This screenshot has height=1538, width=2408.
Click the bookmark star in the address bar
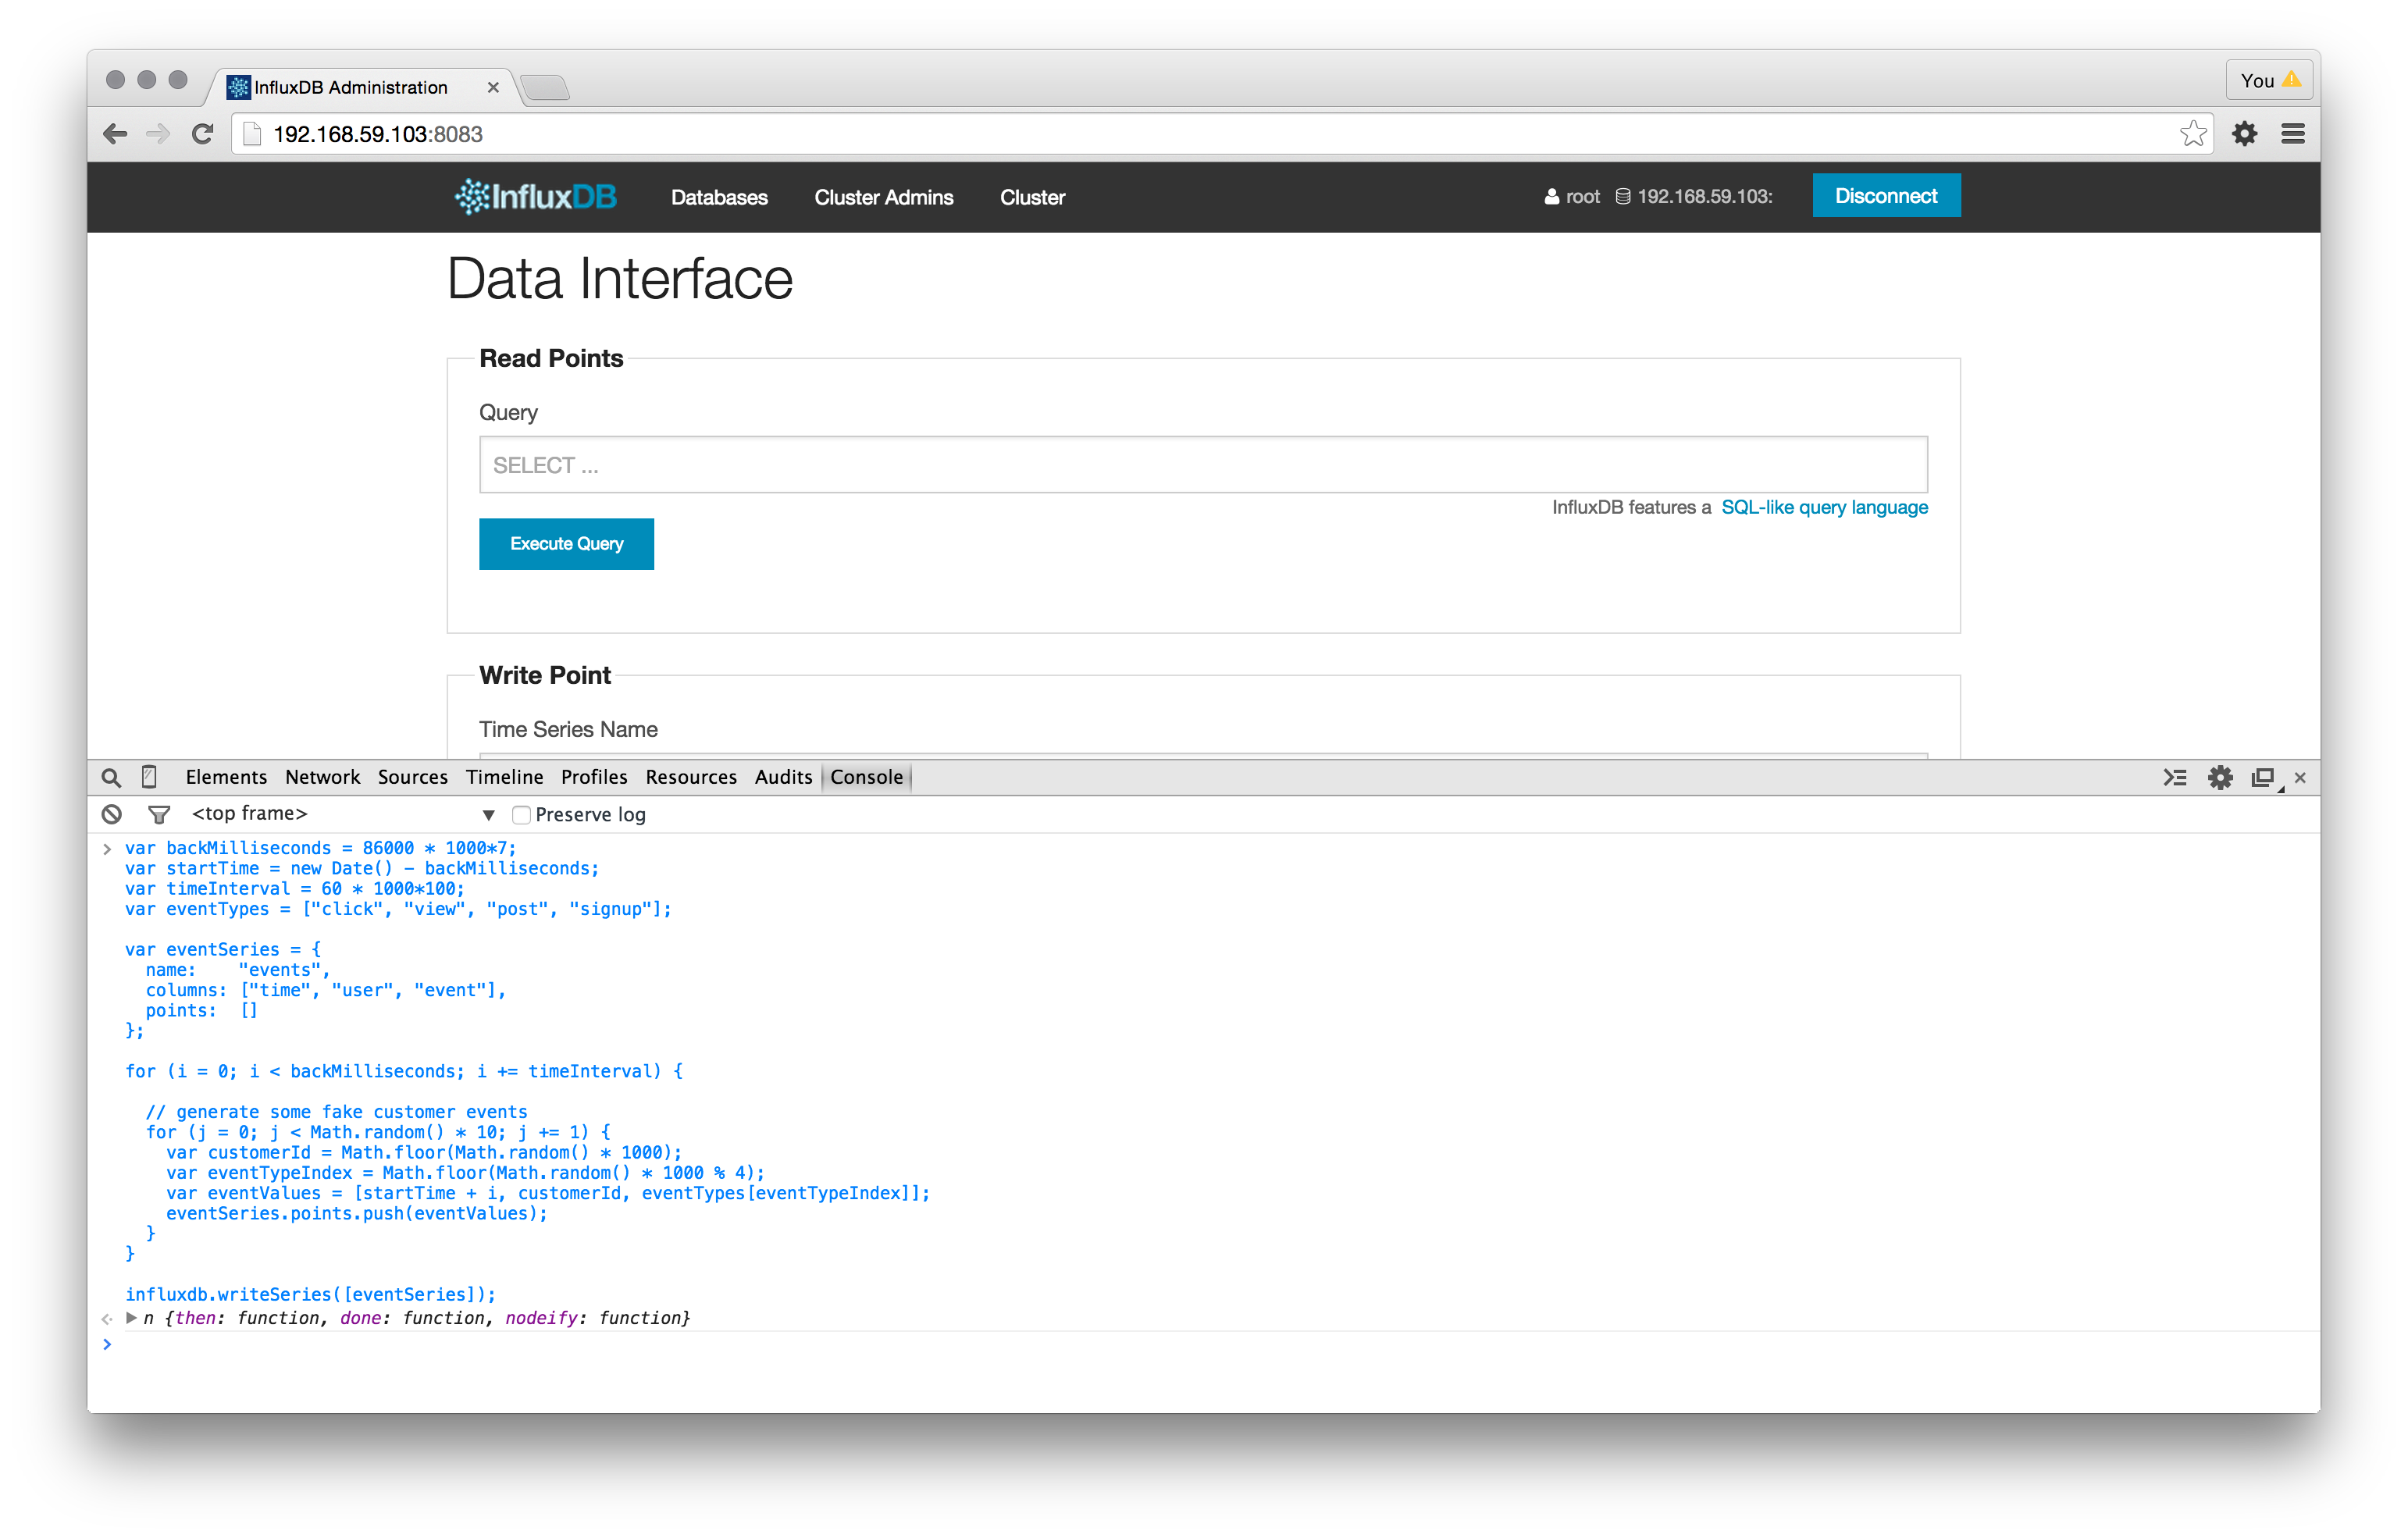[2193, 133]
